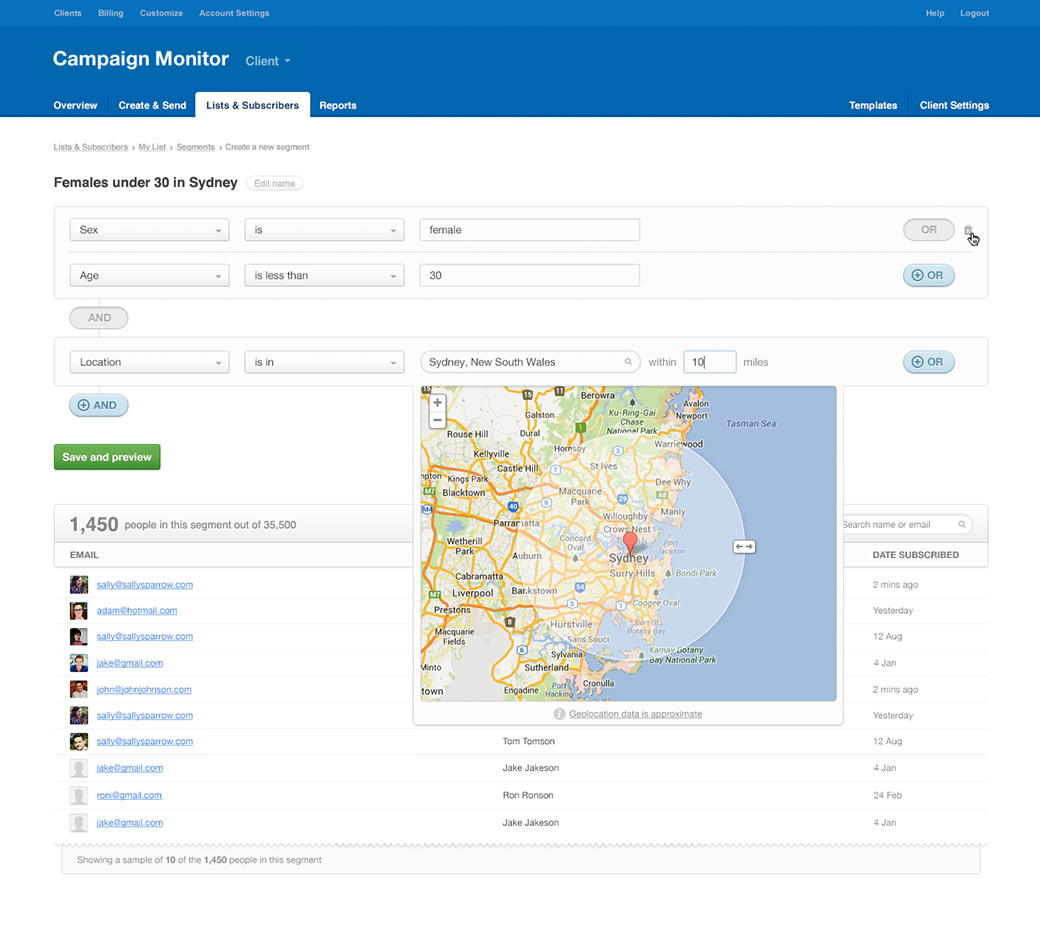Click the miles radius field
This screenshot has height=926, width=1040.
tap(710, 362)
